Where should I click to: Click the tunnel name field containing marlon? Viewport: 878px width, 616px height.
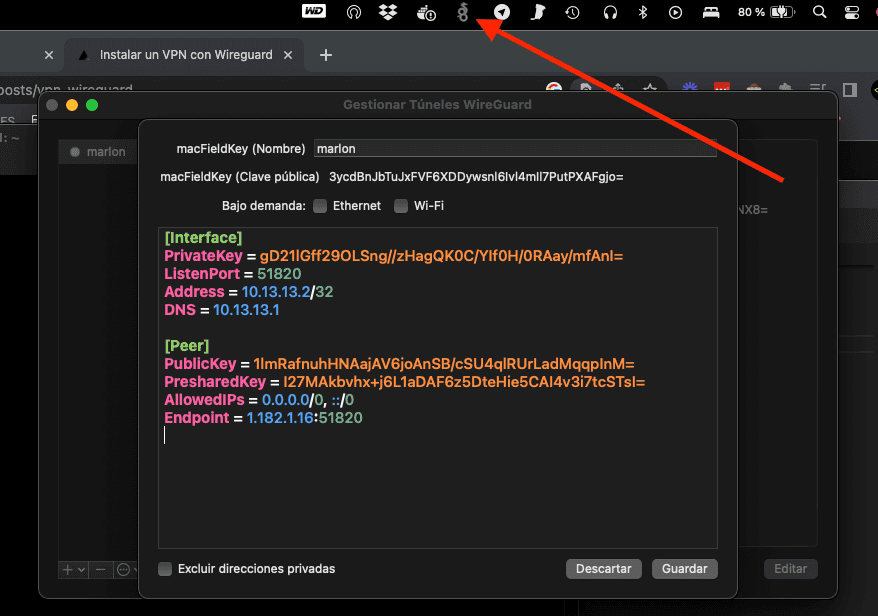[514, 149]
